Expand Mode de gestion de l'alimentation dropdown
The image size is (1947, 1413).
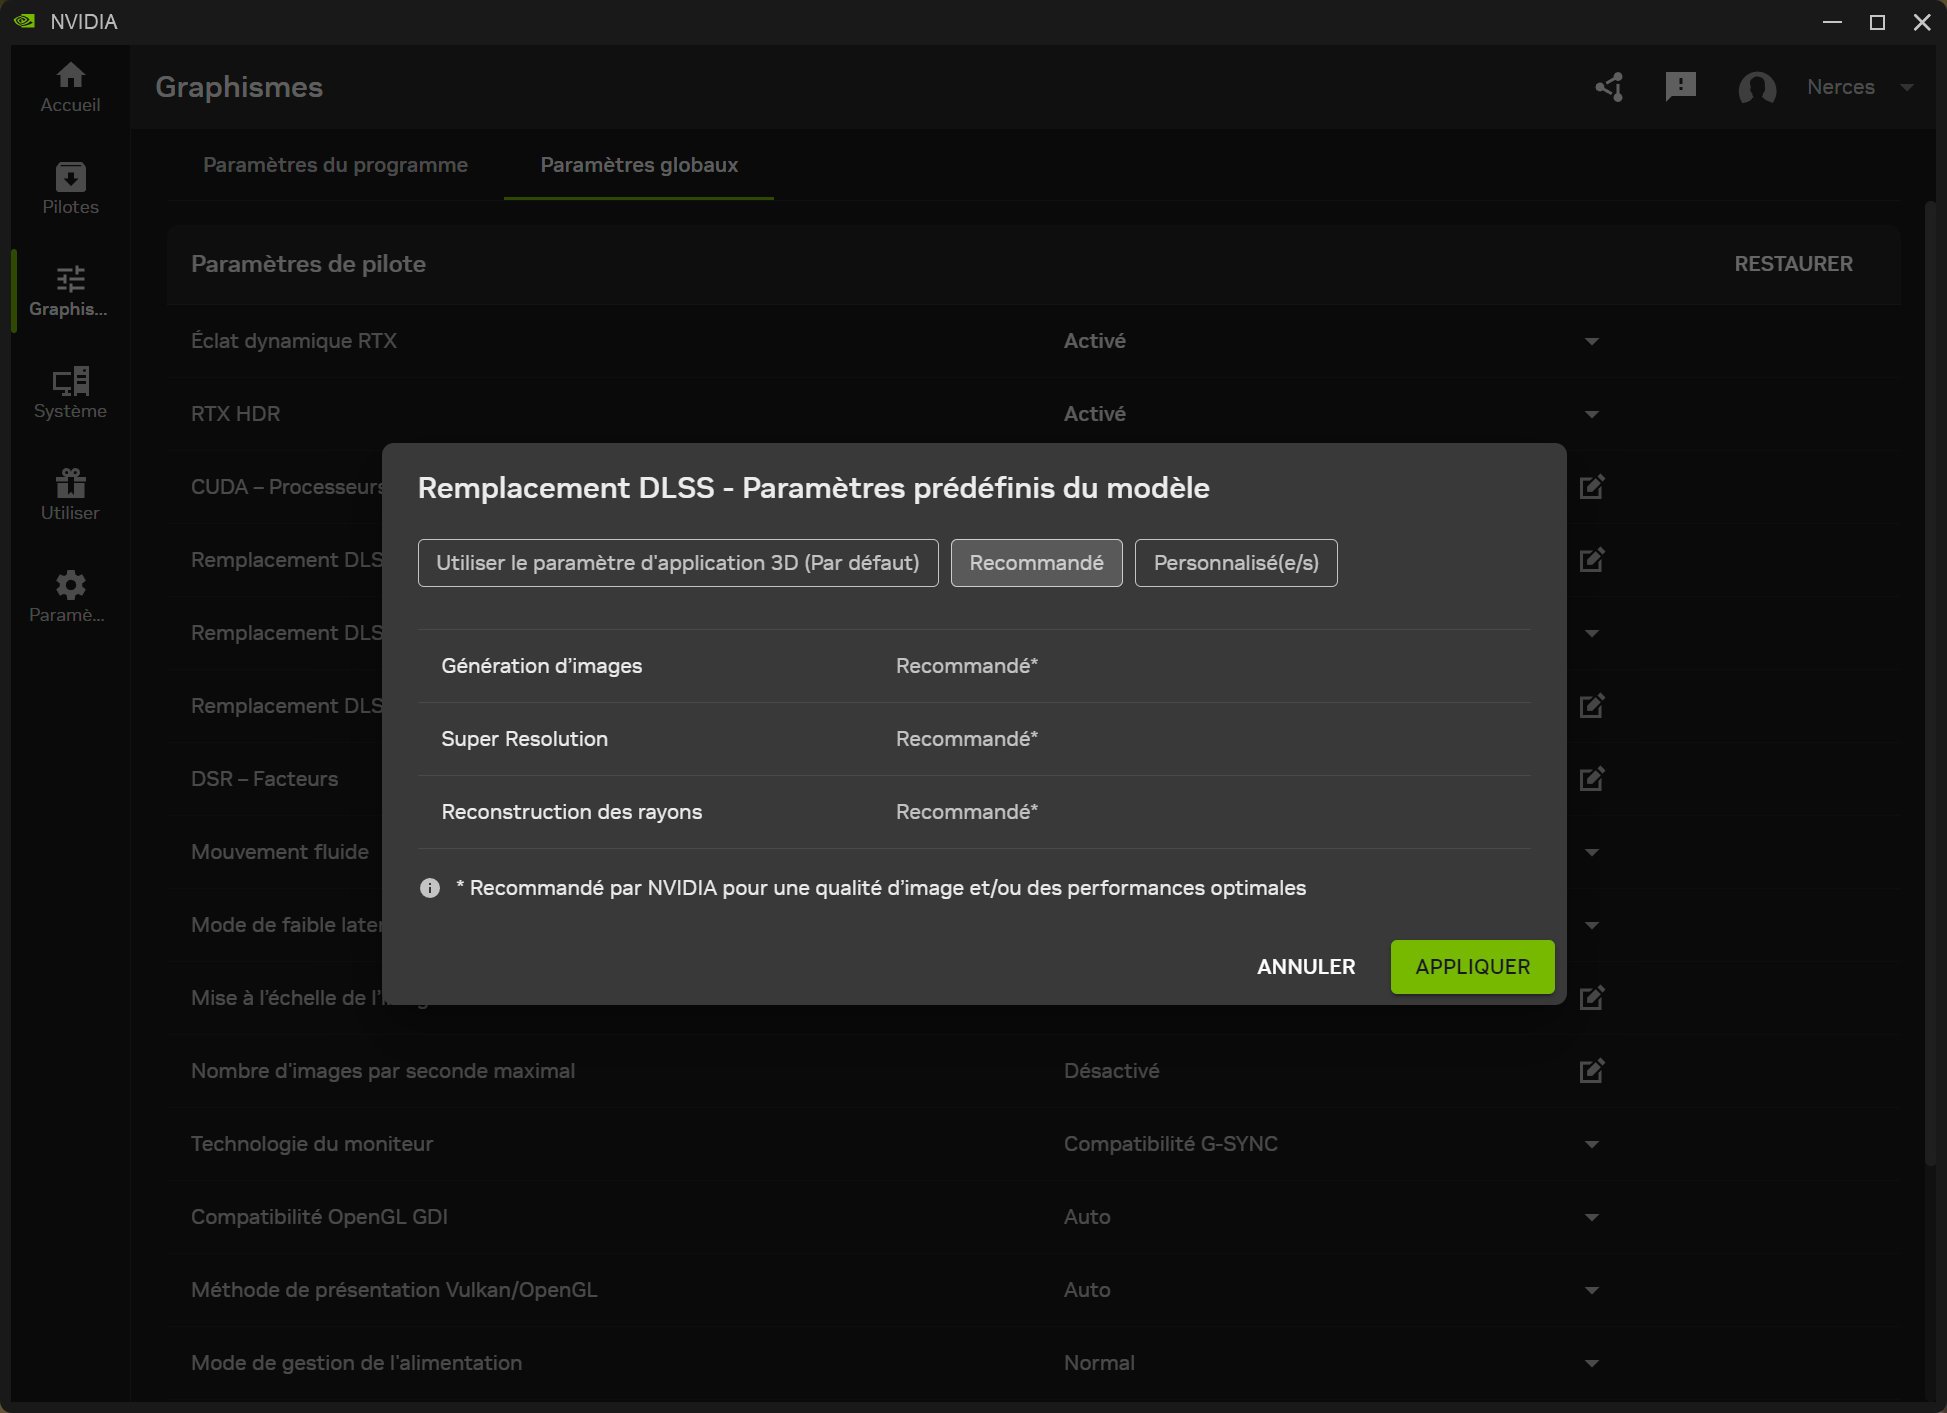pyautogui.click(x=1592, y=1363)
